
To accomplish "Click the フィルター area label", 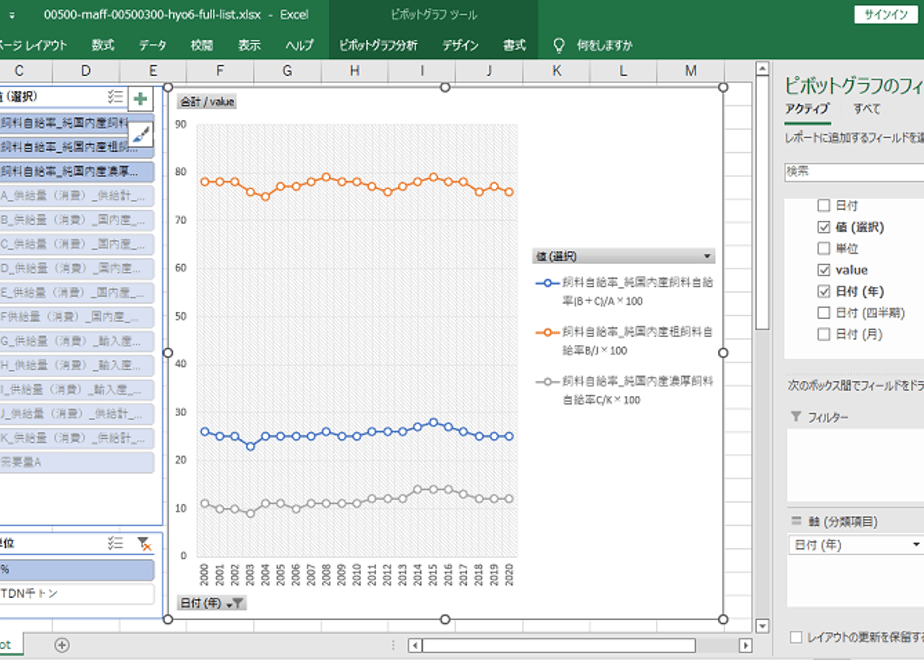I will click(828, 417).
